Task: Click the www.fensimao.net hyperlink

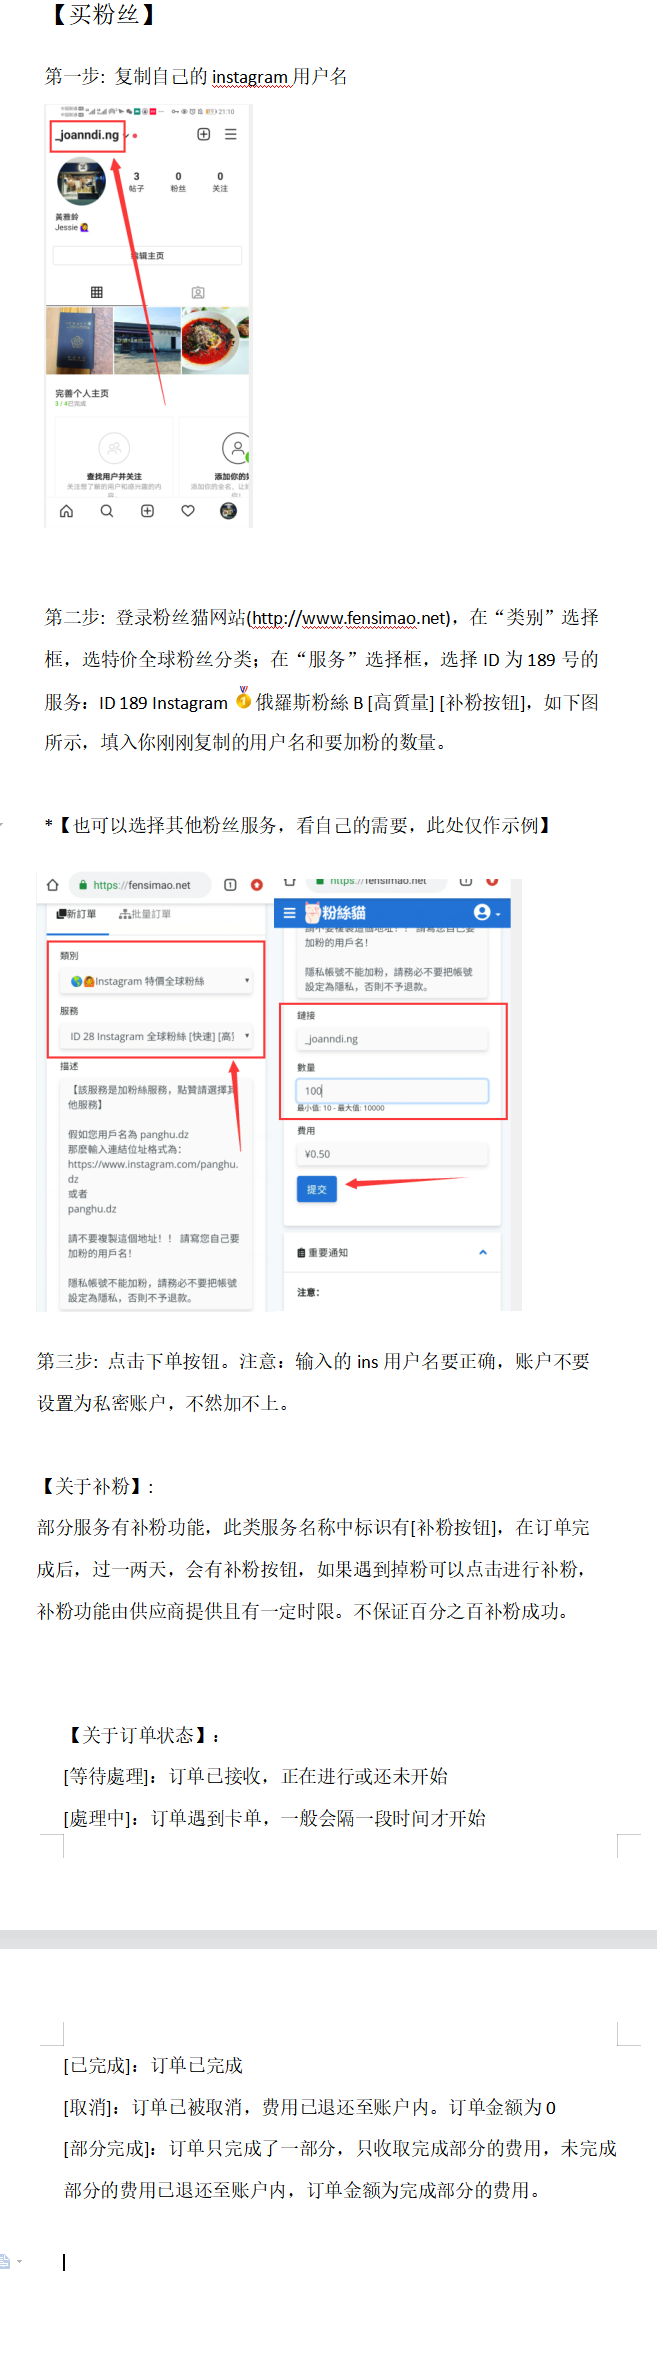Action: point(373,617)
